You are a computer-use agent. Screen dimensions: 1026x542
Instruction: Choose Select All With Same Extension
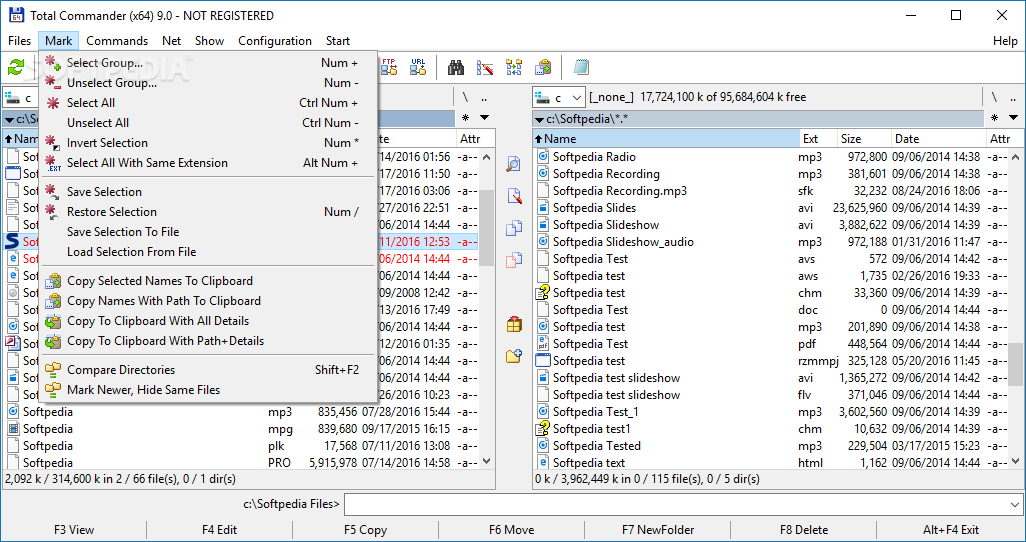click(x=208, y=163)
